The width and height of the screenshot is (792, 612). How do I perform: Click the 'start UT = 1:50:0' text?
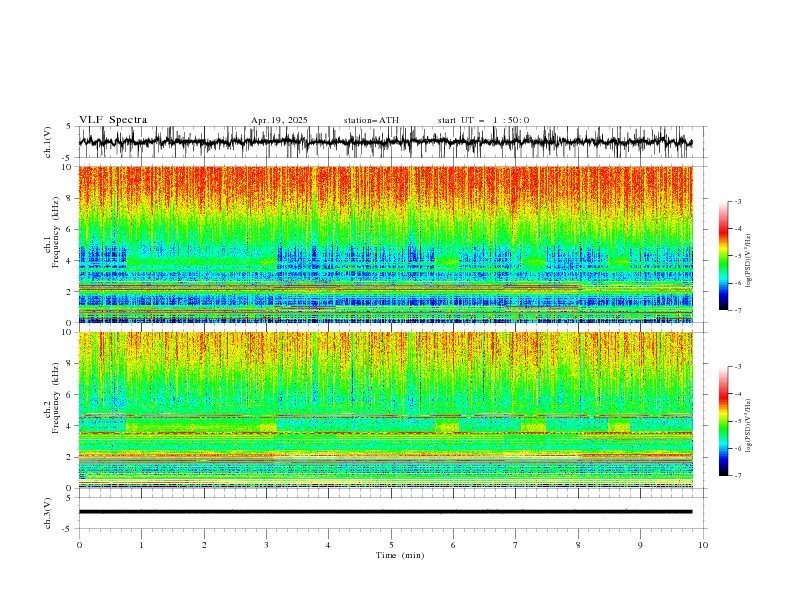point(483,120)
